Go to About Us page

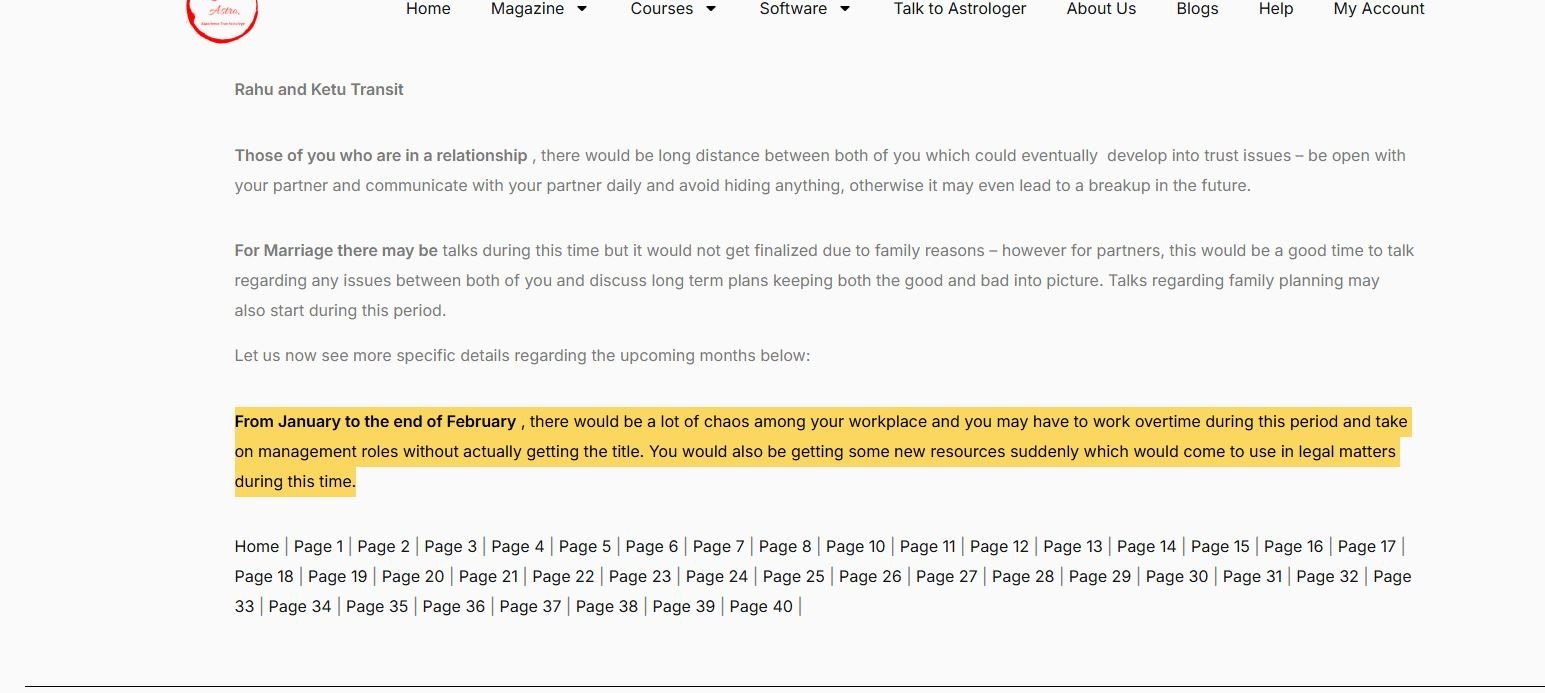(1101, 9)
